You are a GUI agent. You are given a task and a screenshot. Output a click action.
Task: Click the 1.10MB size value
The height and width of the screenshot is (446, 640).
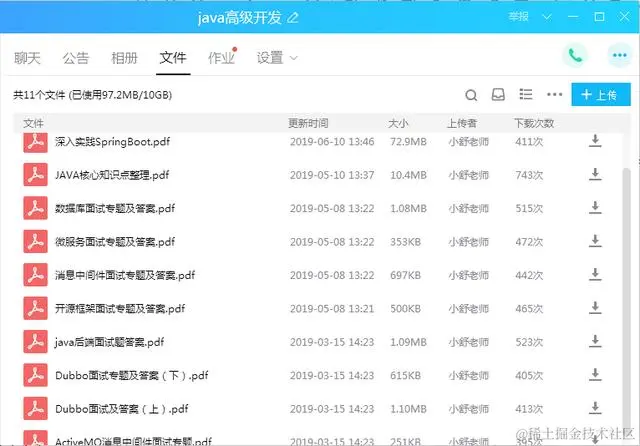(x=408, y=409)
